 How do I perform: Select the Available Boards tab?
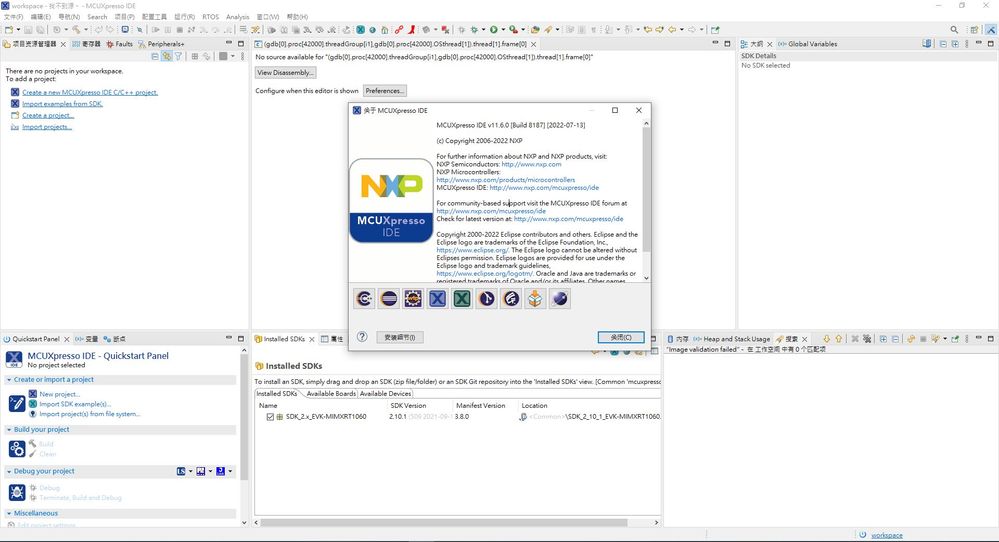coord(331,394)
